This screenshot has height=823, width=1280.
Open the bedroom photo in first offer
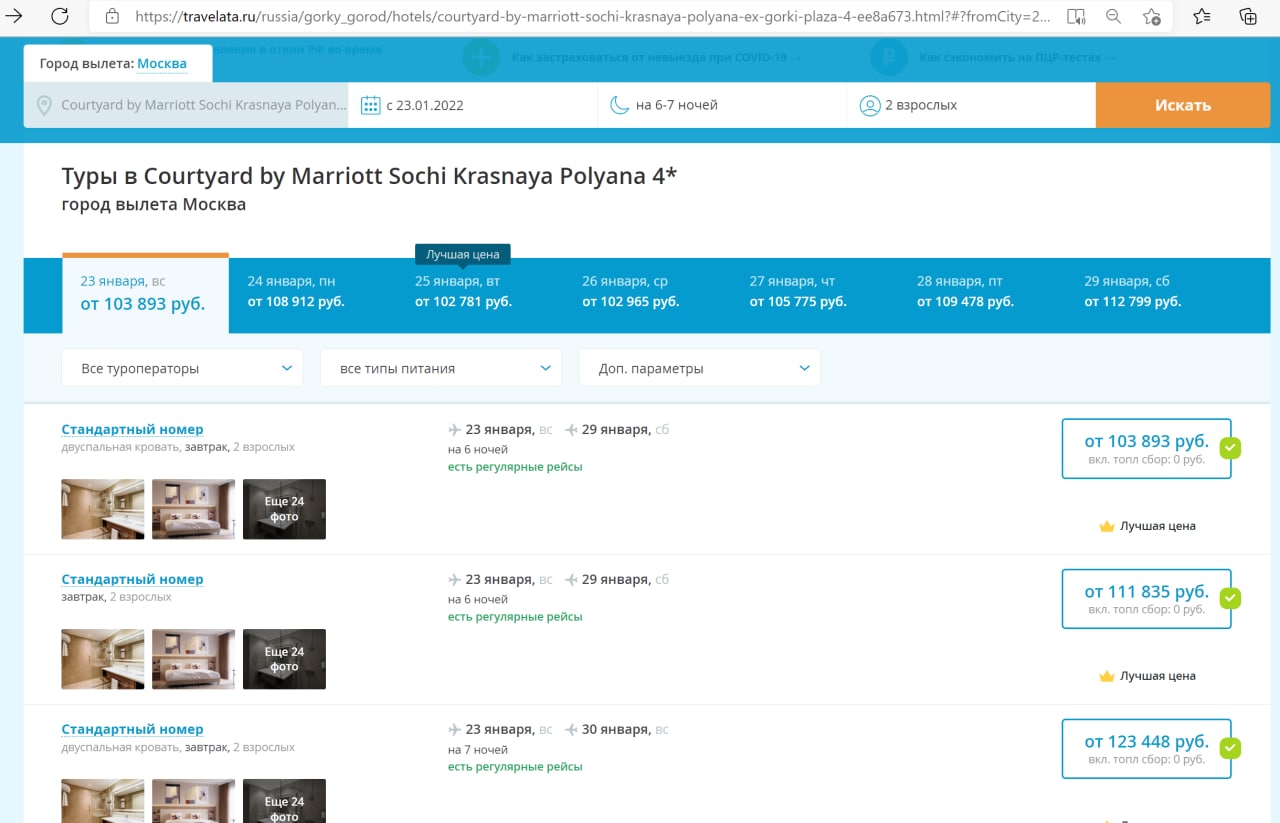(193, 509)
